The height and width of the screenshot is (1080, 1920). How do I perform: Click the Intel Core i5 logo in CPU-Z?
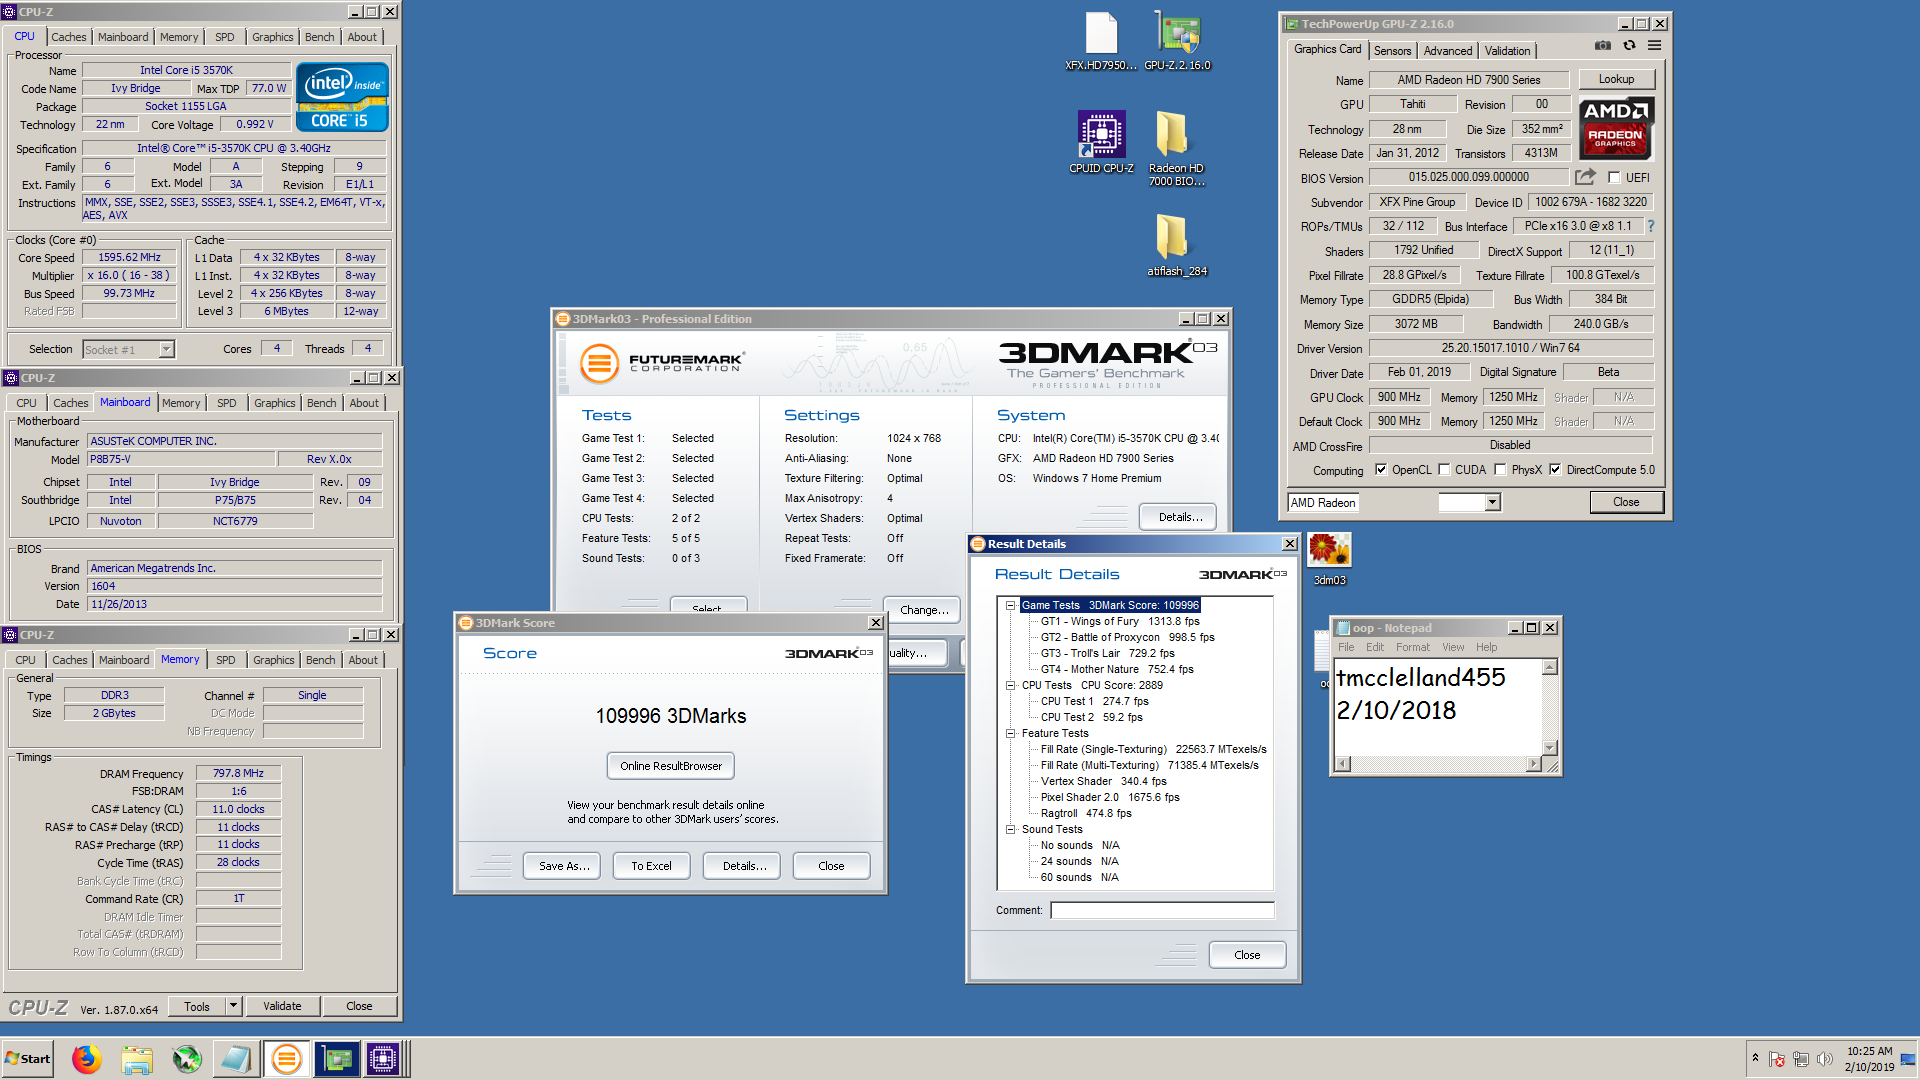tap(342, 98)
